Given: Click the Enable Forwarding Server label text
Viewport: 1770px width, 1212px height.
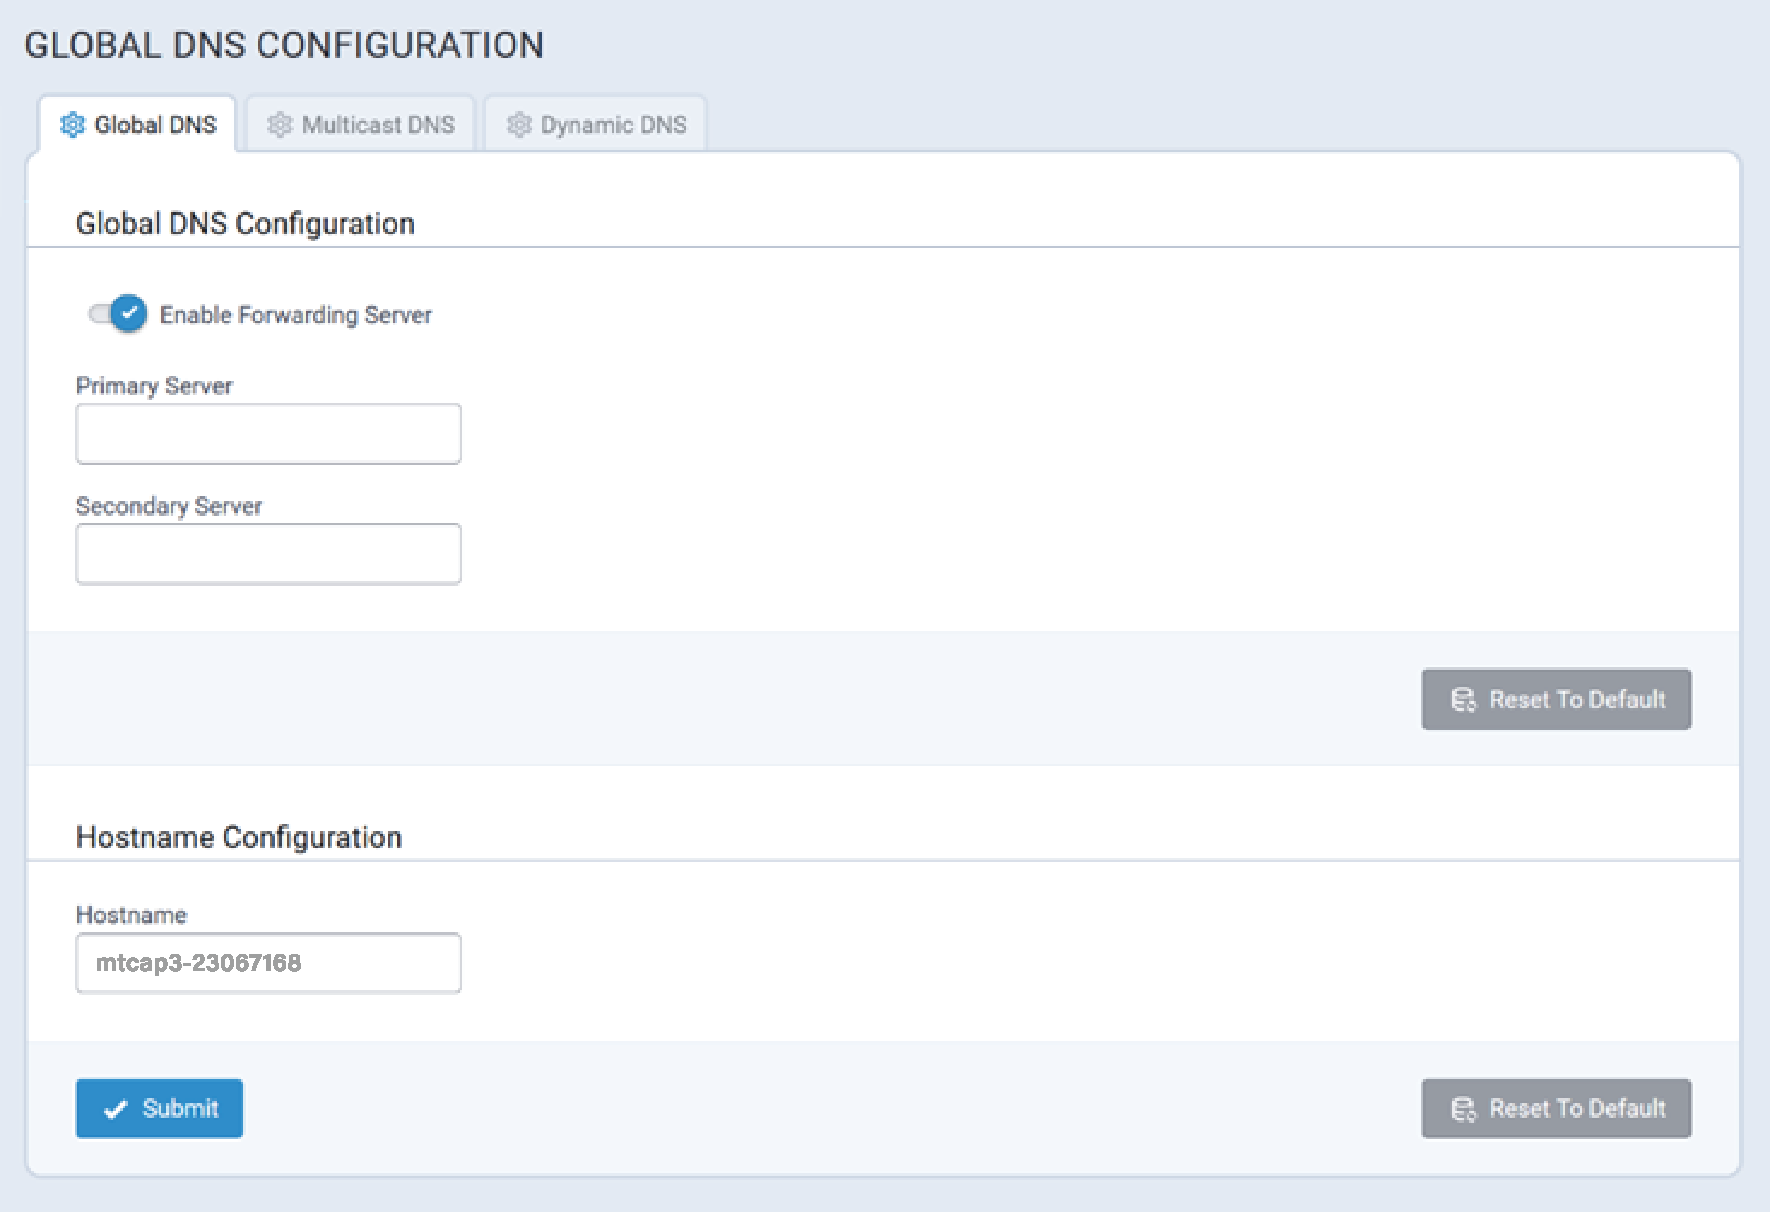Looking at the screenshot, I should click(295, 315).
